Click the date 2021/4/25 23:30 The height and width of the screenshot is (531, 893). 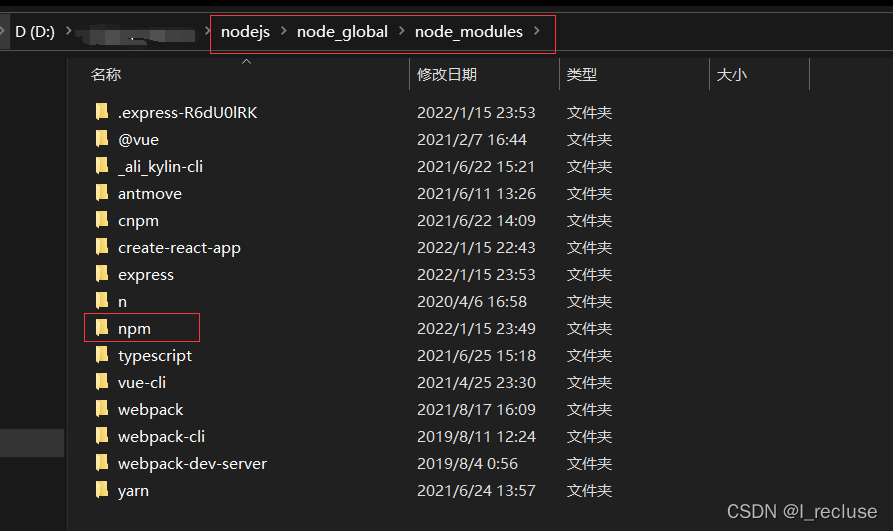(x=476, y=383)
